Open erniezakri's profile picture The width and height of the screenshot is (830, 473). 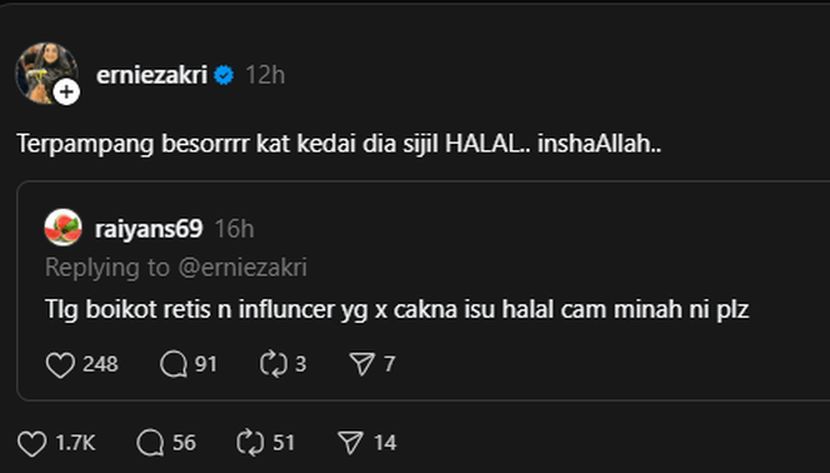coord(42,69)
